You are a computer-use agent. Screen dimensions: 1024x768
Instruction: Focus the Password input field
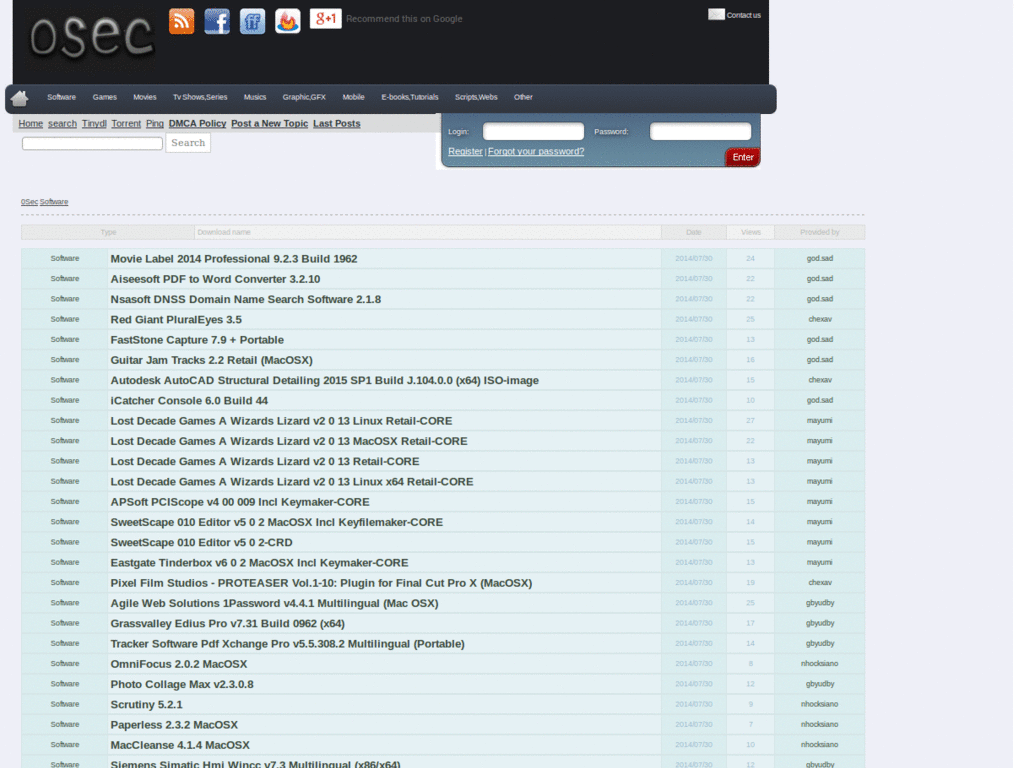tap(700, 131)
